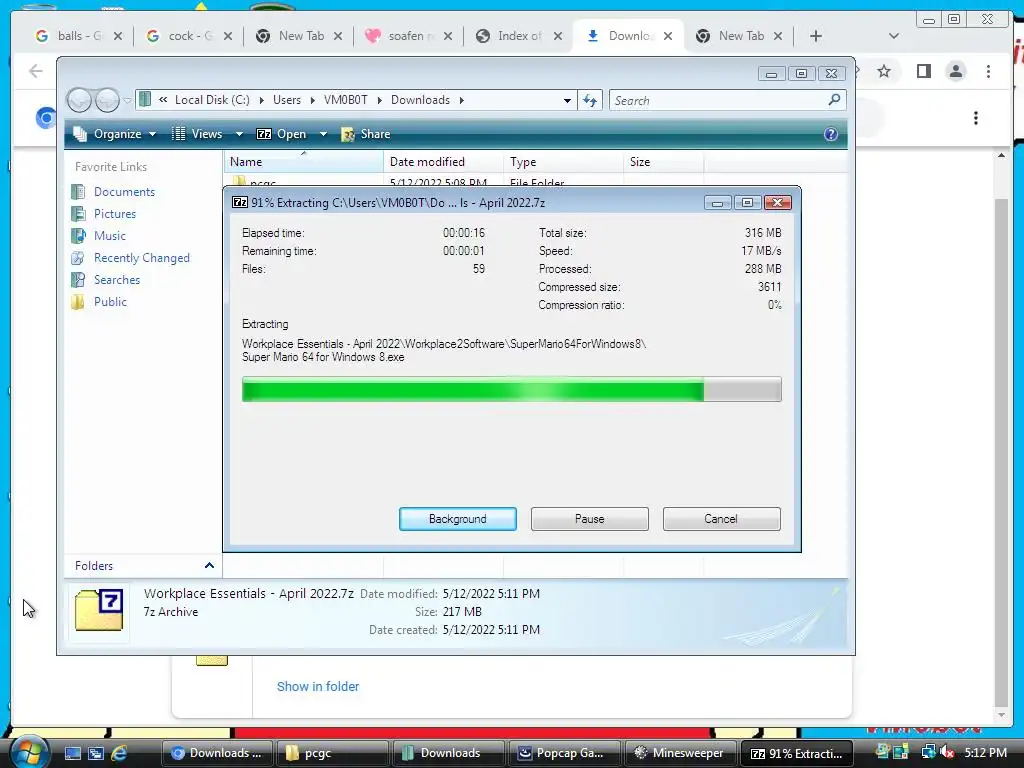Click Chrome back arrow
Viewport: 1024px width, 768px height.
coord(36,71)
